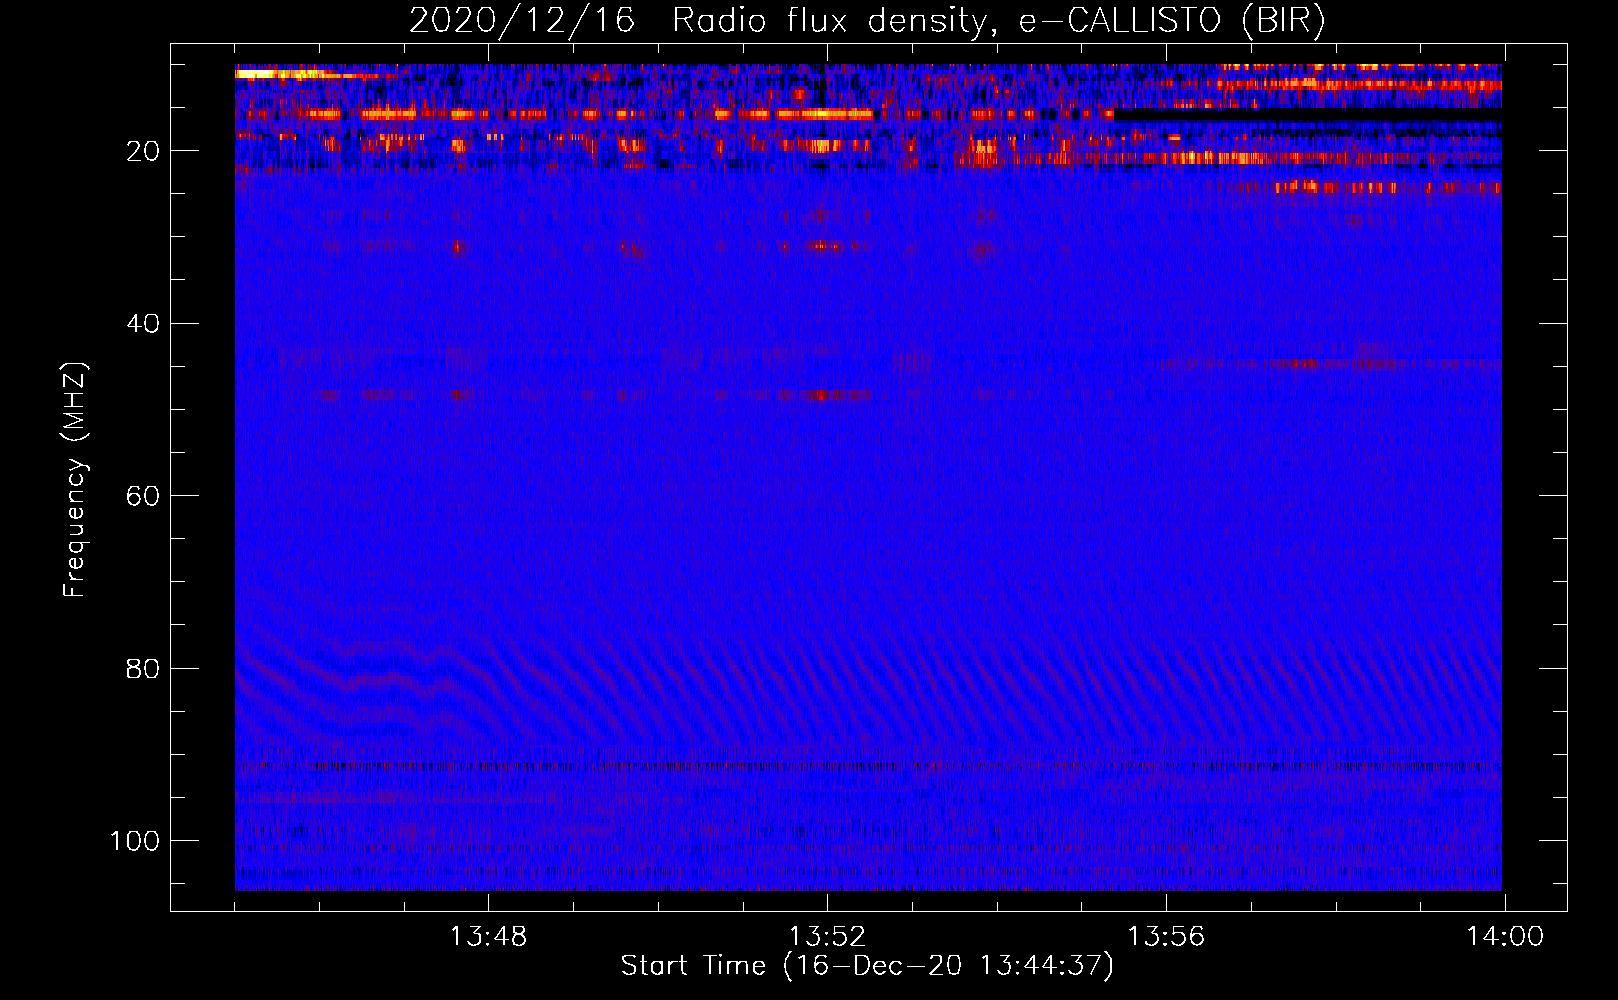This screenshot has height=1000, width=1618.
Task: Click the frequency tick label 60
Action: pos(143,496)
